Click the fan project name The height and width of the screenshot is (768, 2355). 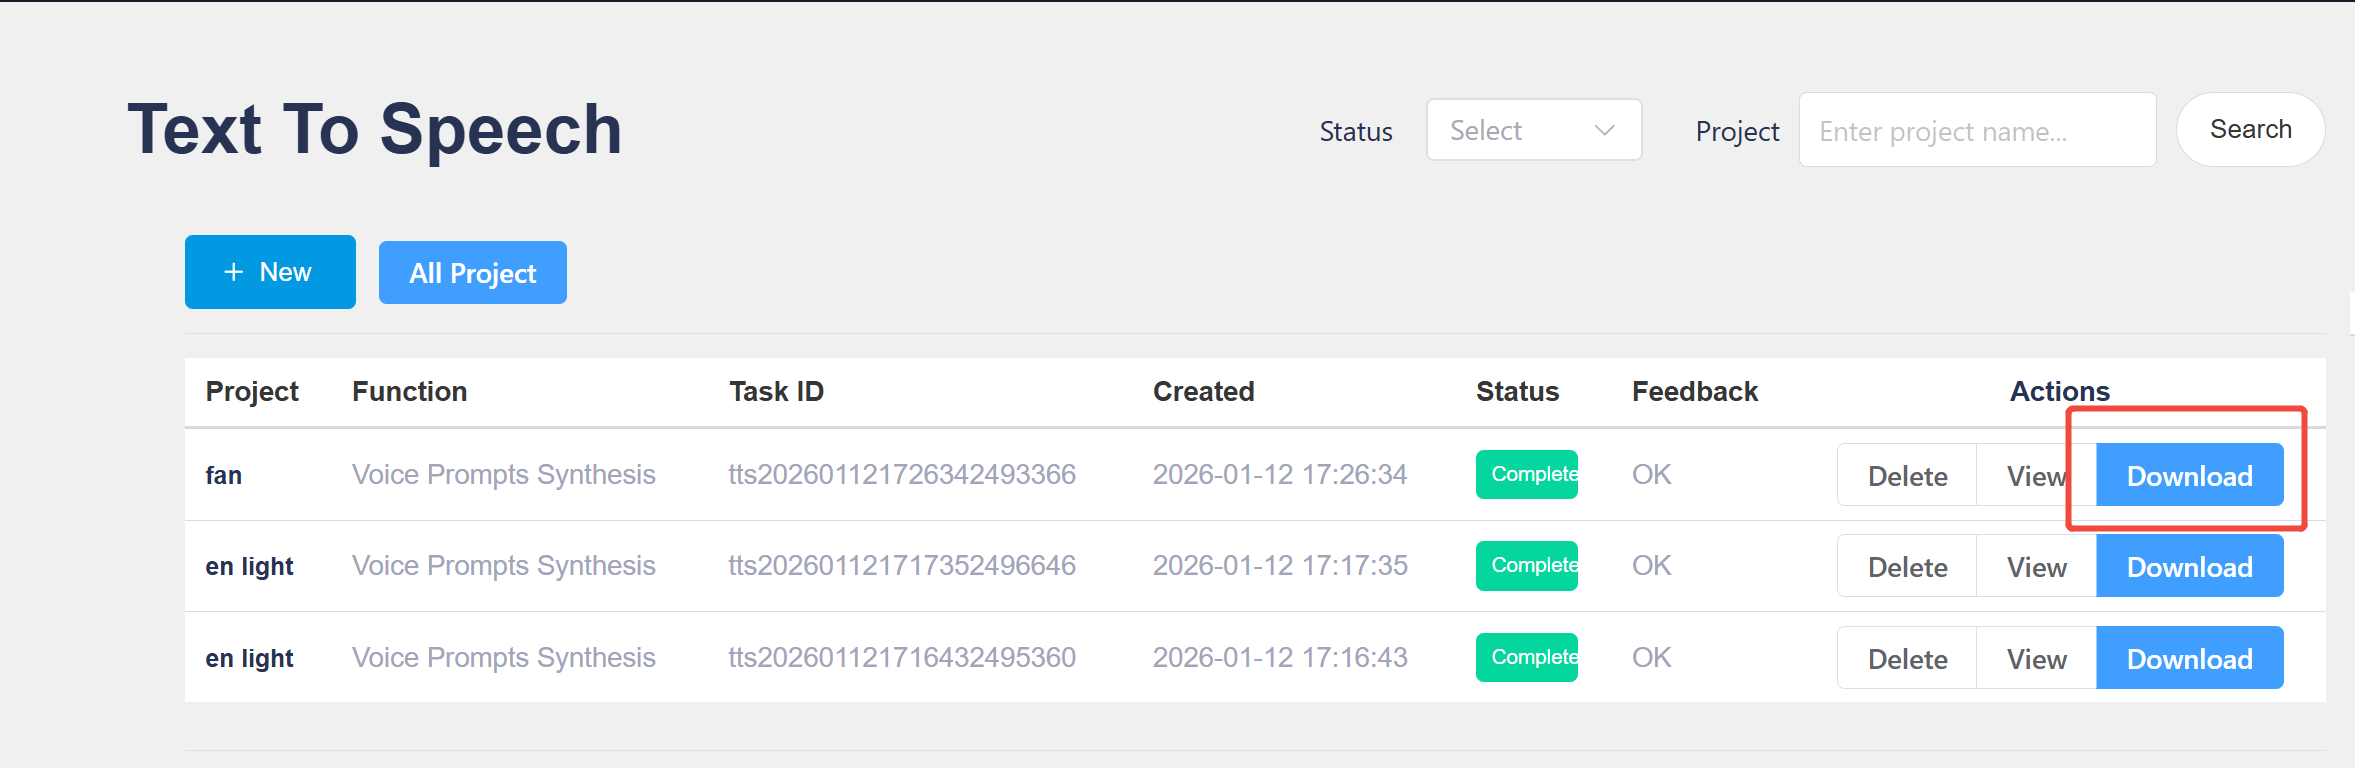[224, 475]
